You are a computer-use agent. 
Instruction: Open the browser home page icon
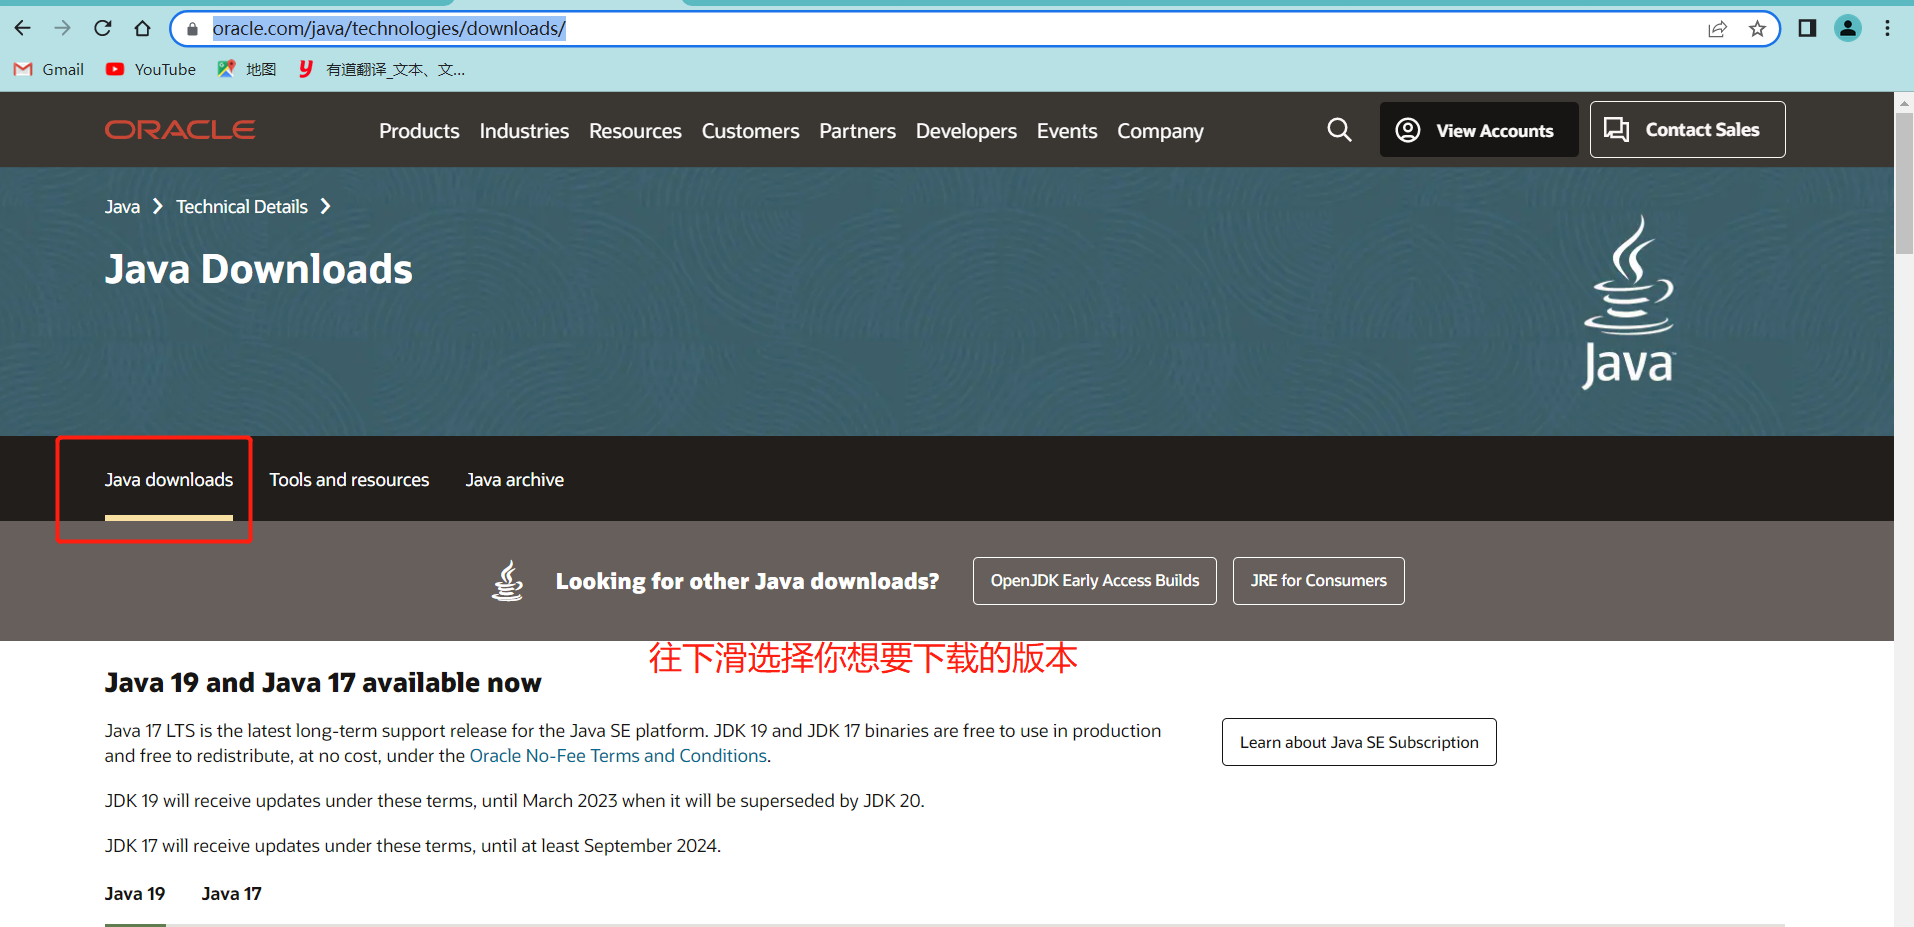[142, 28]
